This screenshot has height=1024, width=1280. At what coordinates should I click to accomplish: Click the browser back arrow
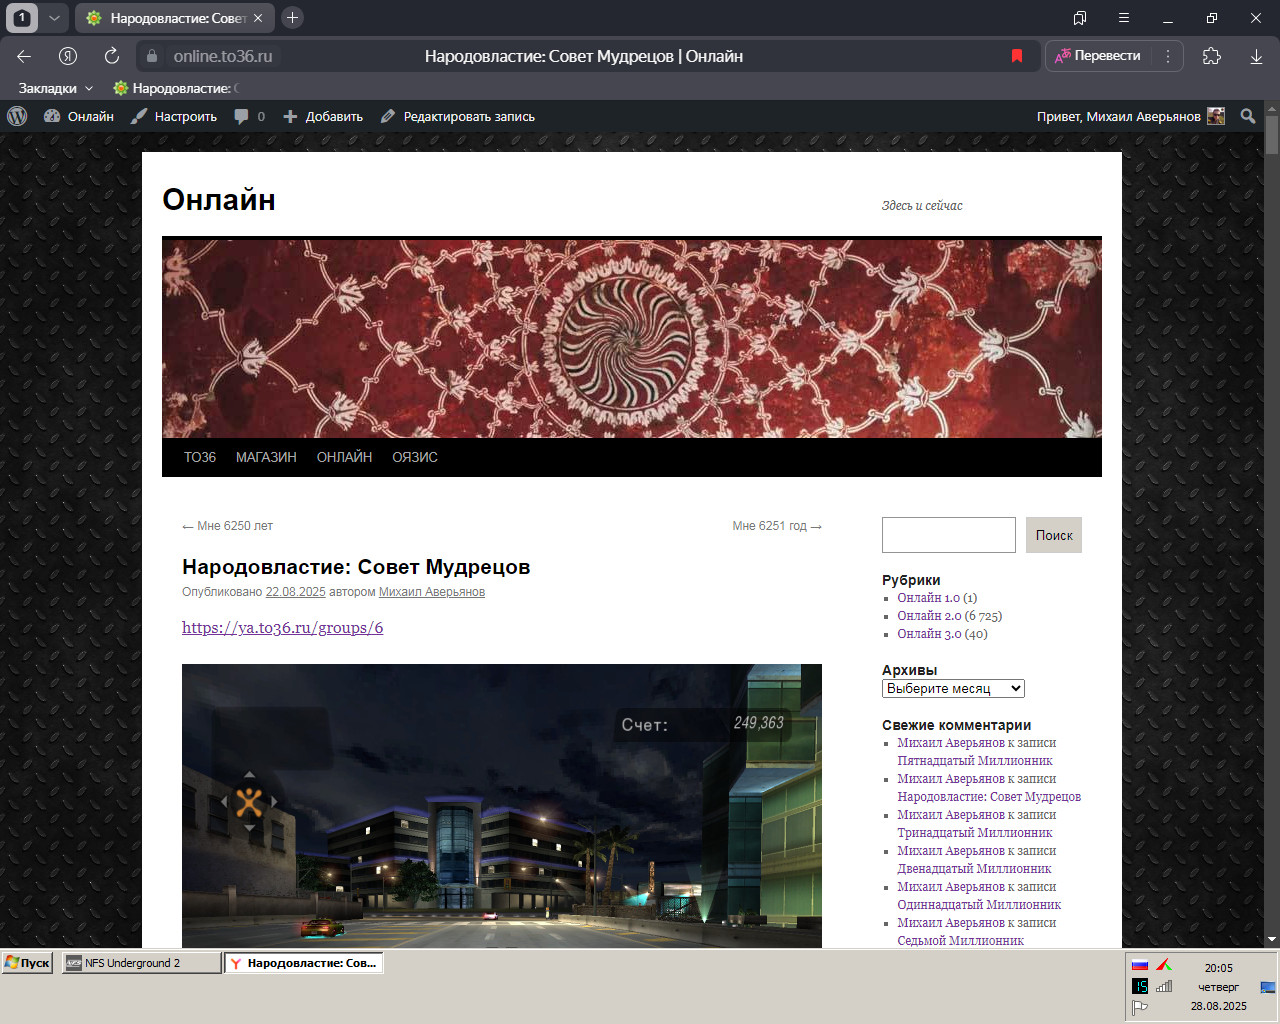click(24, 56)
